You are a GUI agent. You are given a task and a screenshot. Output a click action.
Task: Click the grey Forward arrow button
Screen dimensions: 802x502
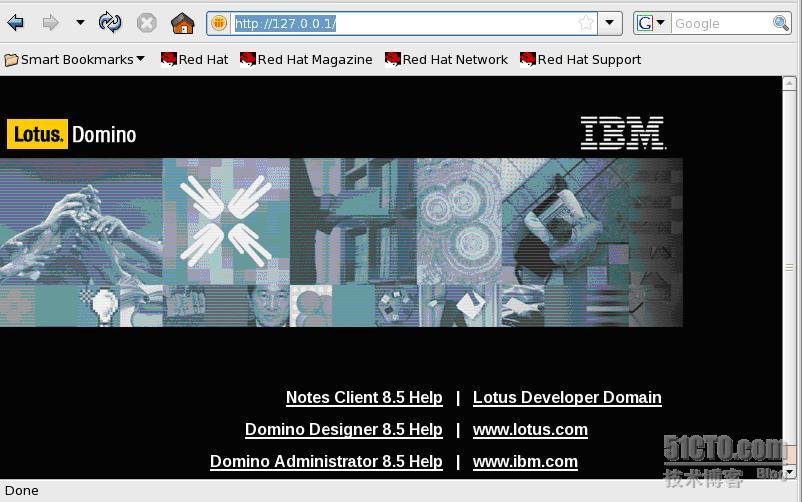(50, 23)
